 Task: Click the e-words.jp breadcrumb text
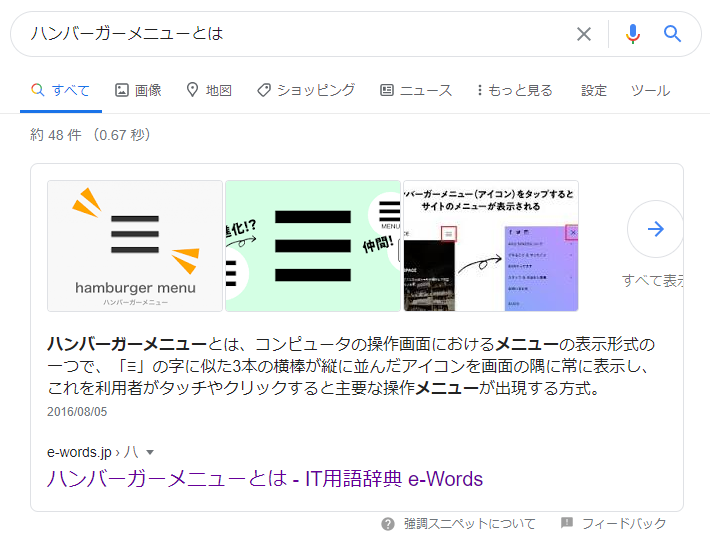(79, 452)
